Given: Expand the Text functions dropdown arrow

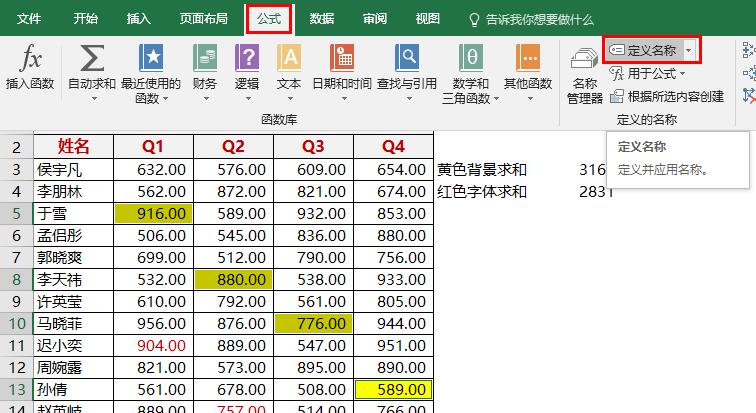Looking at the screenshot, I should [x=290, y=98].
